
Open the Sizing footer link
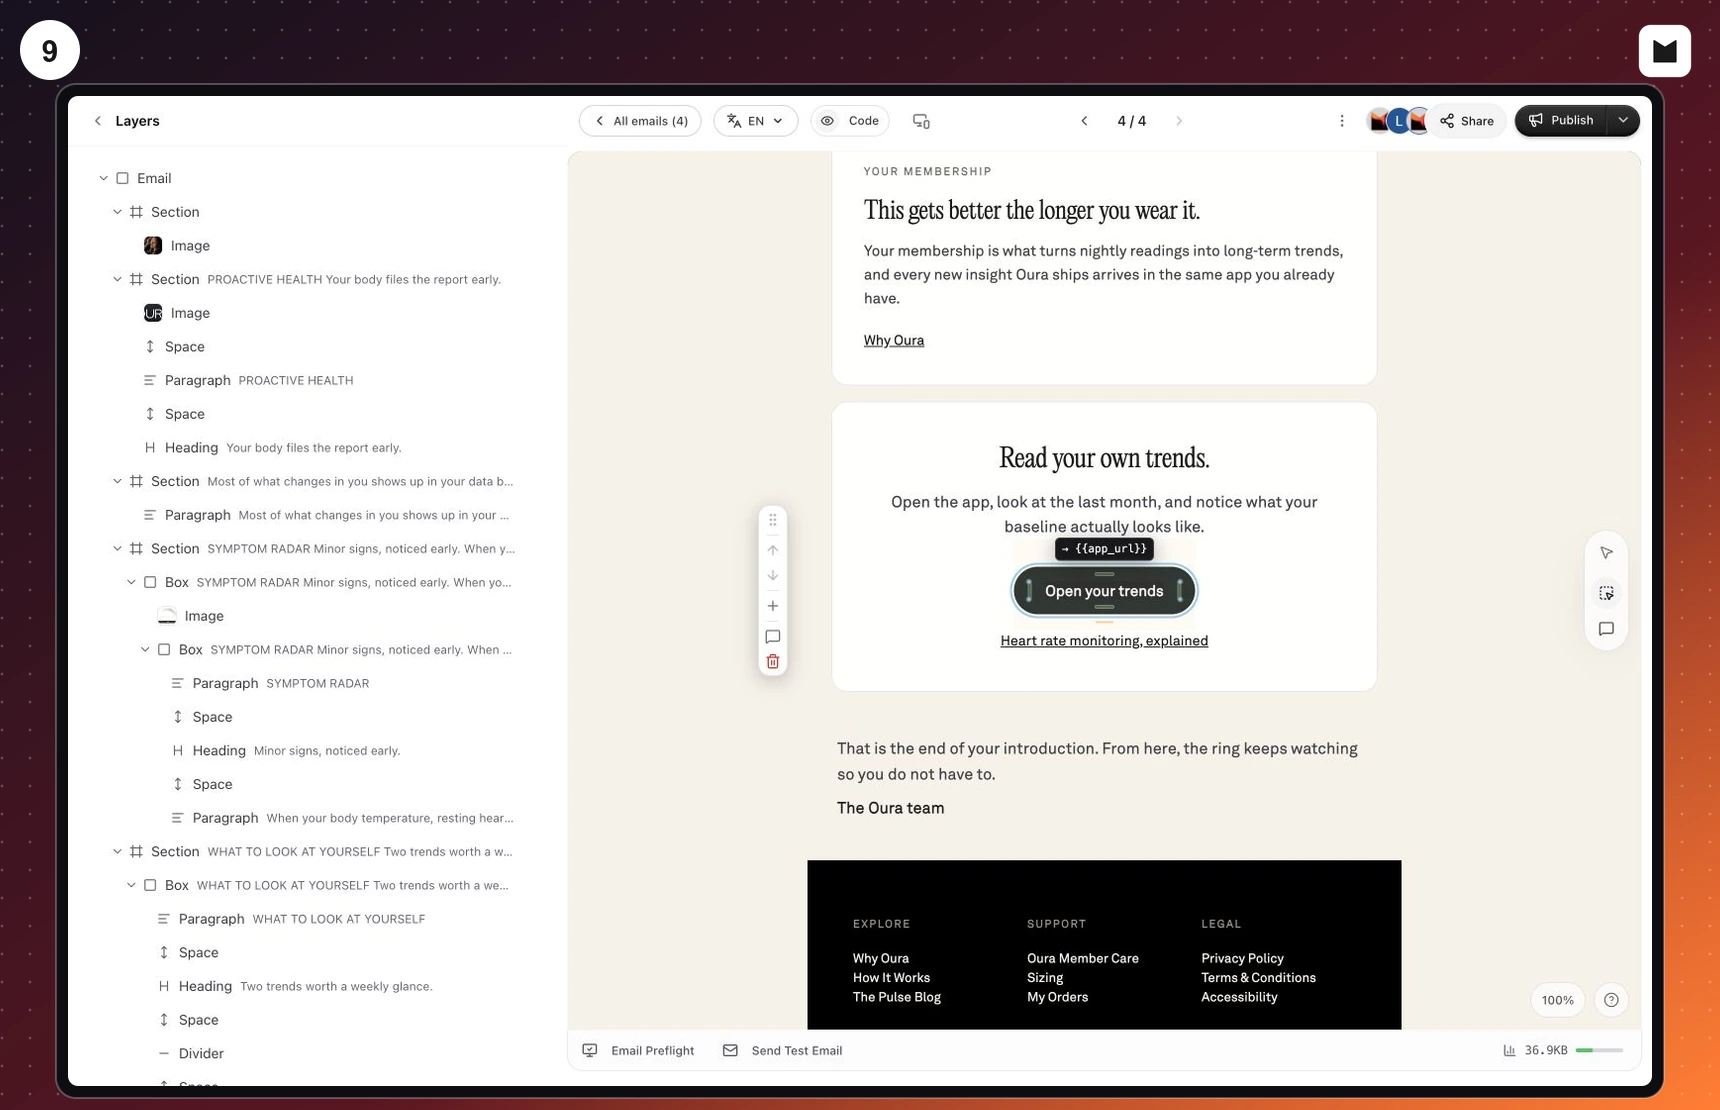[x=1045, y=978]
